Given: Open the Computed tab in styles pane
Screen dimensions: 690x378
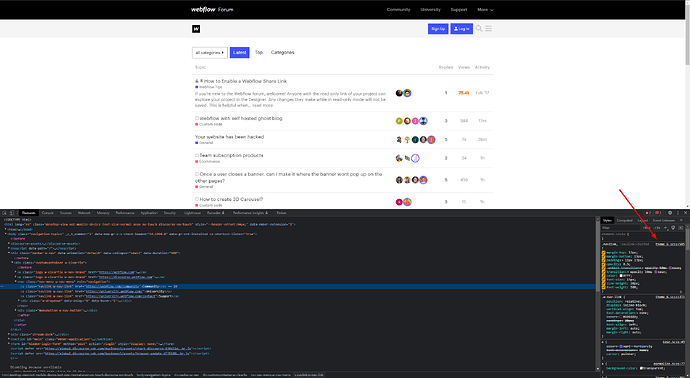Looking at the screenshot, I should click(x=624, y=220).
